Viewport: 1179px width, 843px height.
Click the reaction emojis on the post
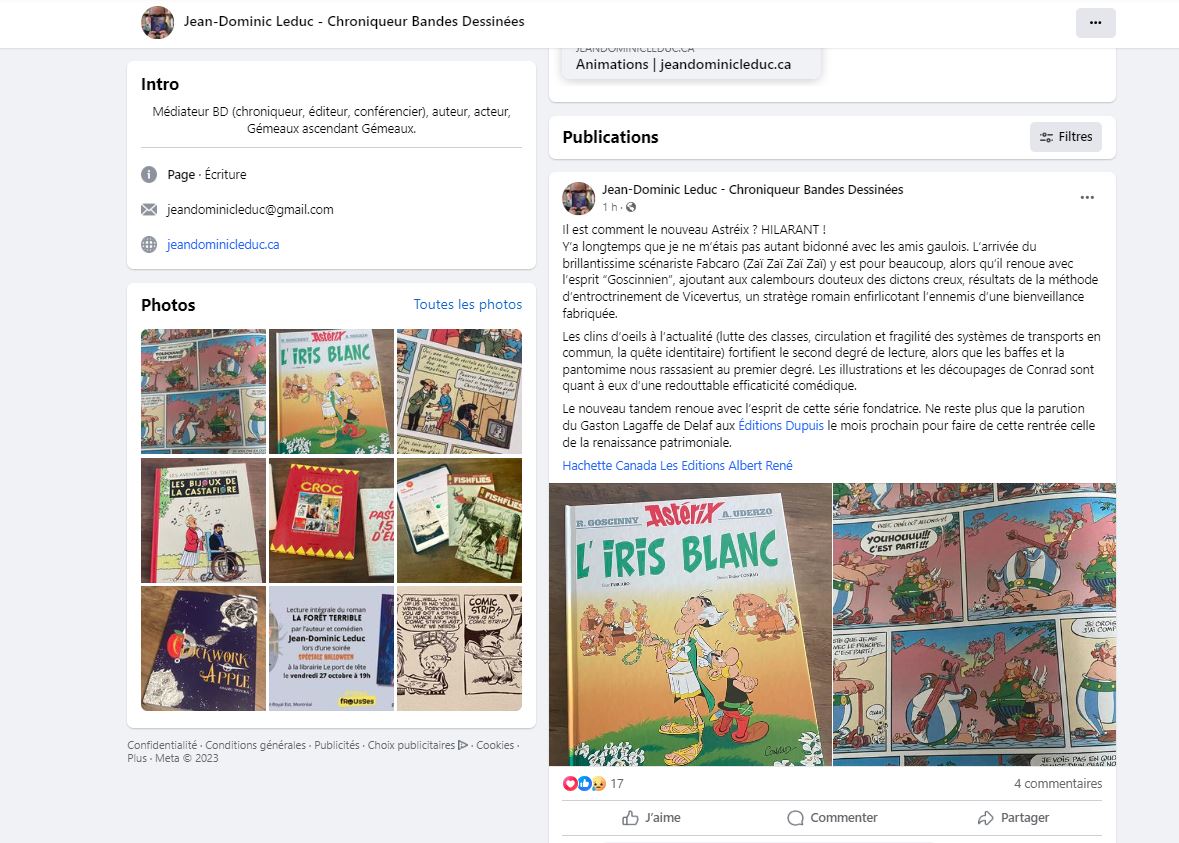click(584, 784)
